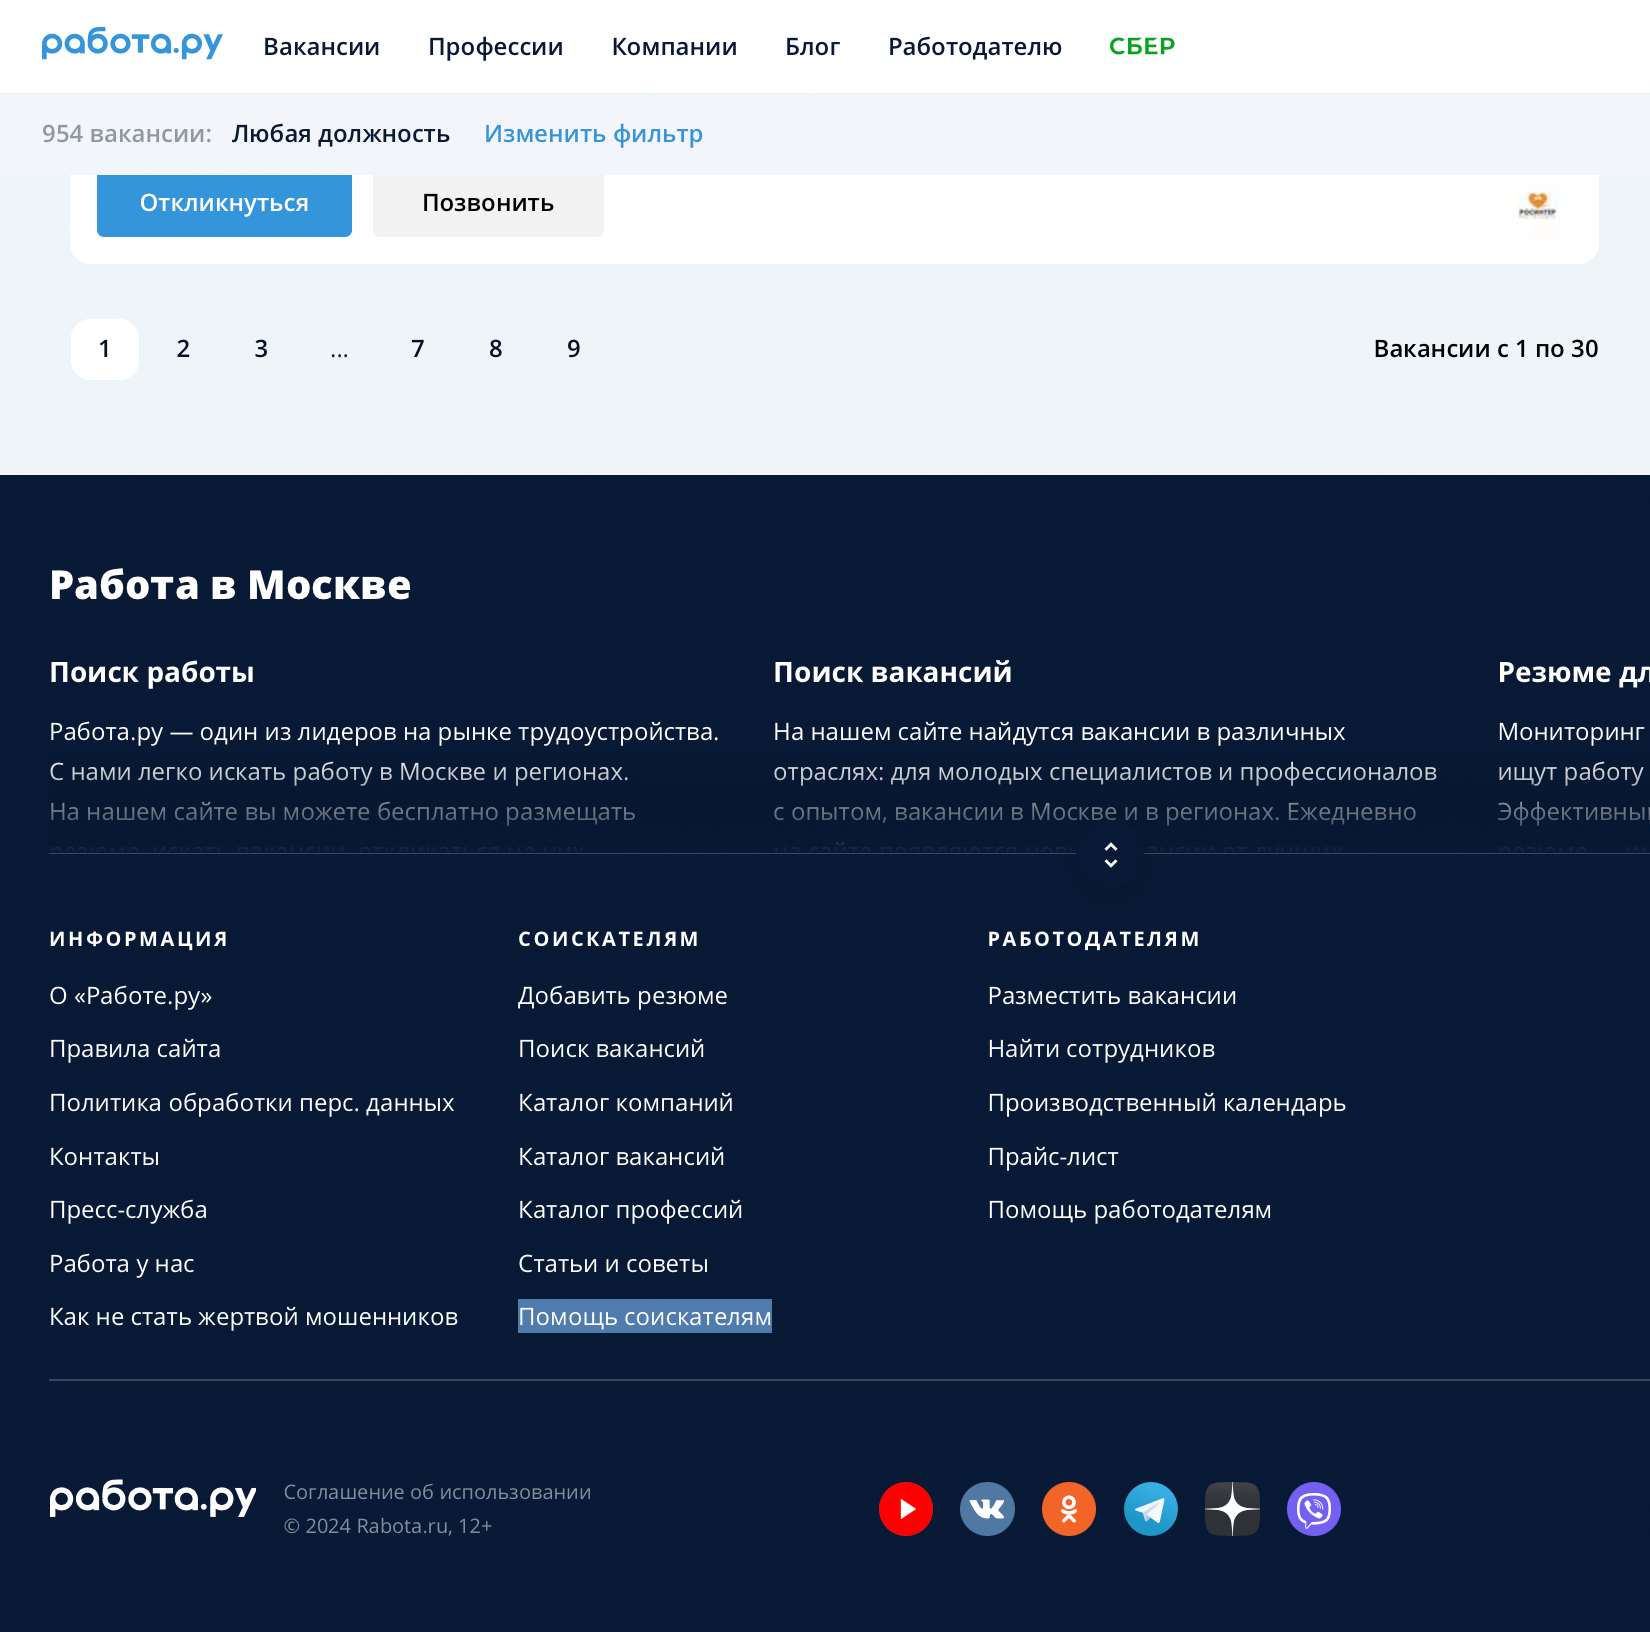Click the company logo on vacancy card
This screenshot has height=1632, width=1650.
coord(1538,206)
